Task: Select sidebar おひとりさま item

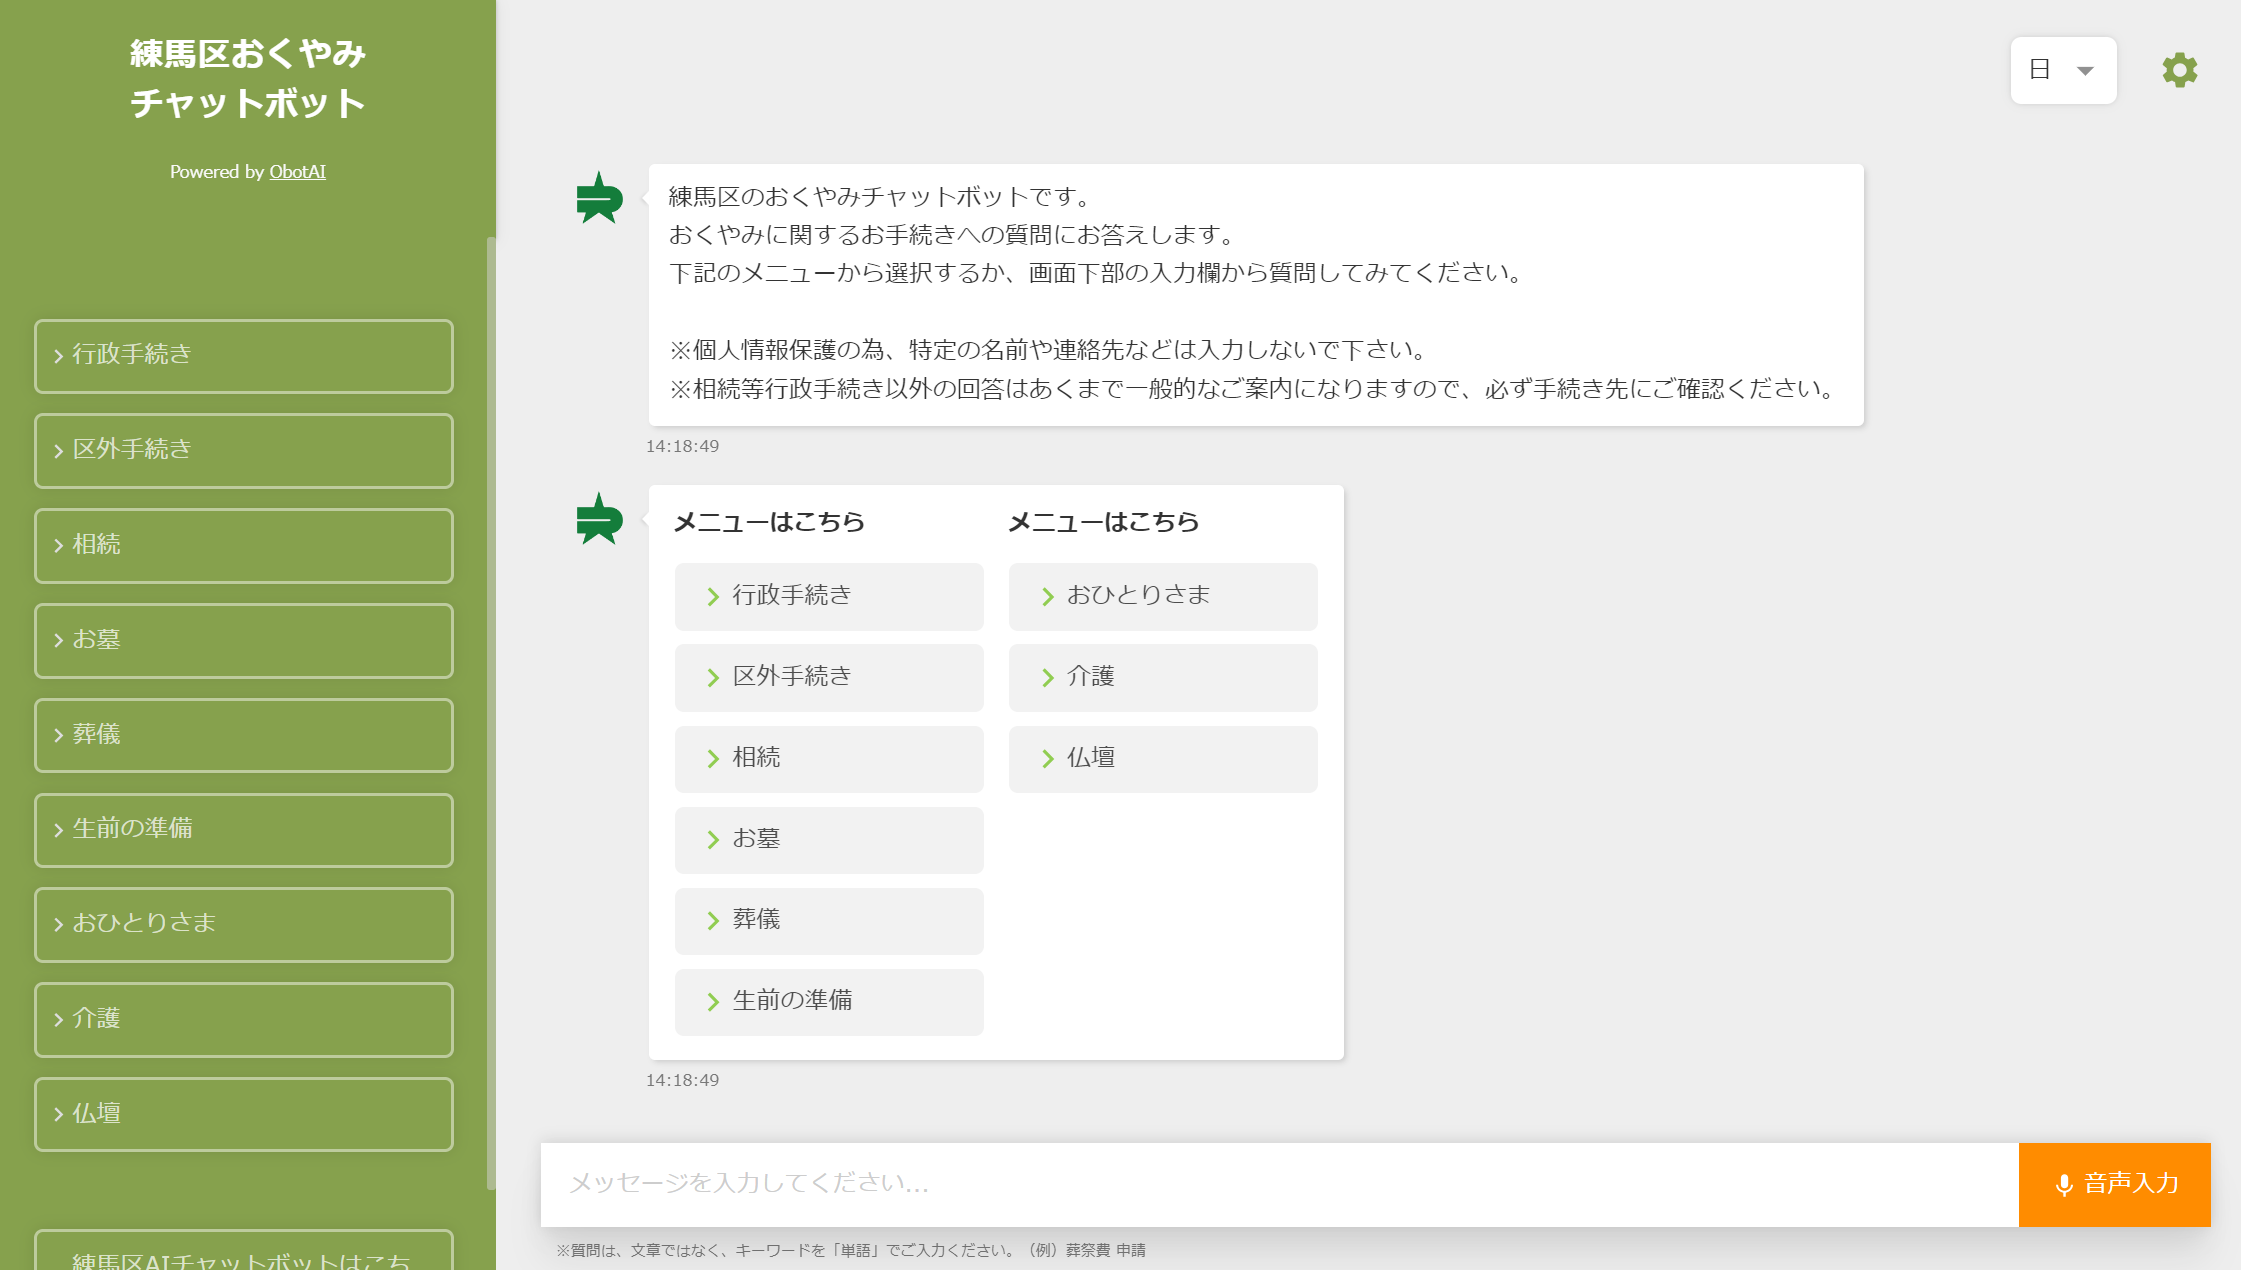Action: (x=243, y=924)
